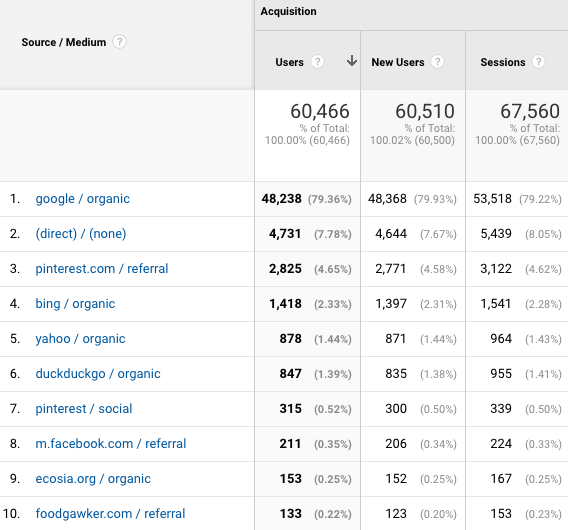Select total users value 60,466
The width and height of the screenshot is (568, 530).
(x=320, y=111)
